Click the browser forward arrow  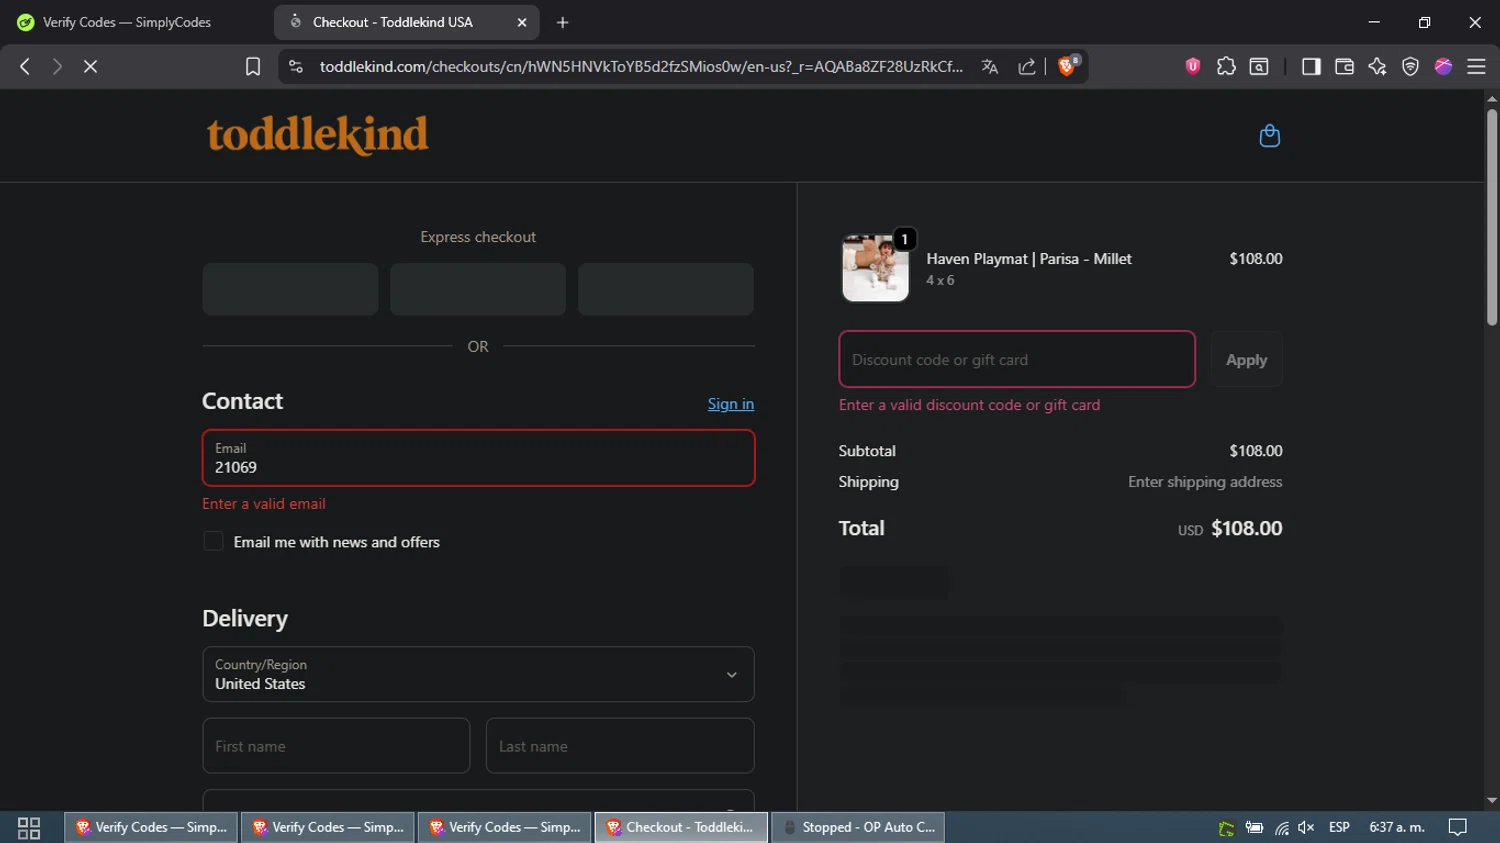57,66
